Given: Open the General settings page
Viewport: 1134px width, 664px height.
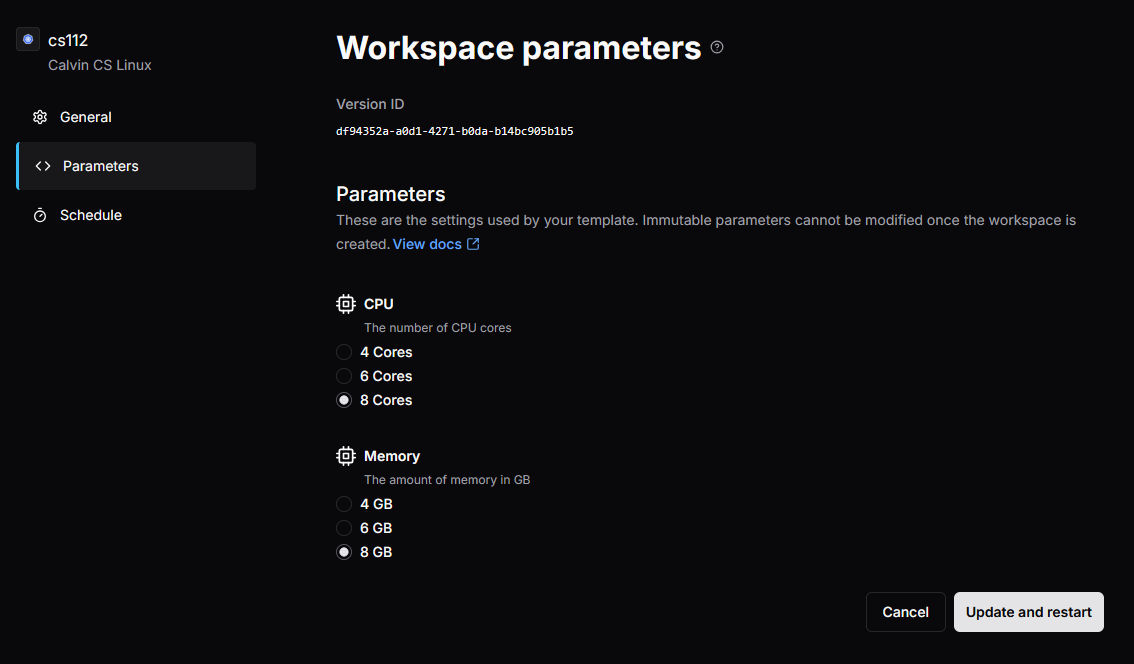Looking at the screenshot, I should coord(86,117).
